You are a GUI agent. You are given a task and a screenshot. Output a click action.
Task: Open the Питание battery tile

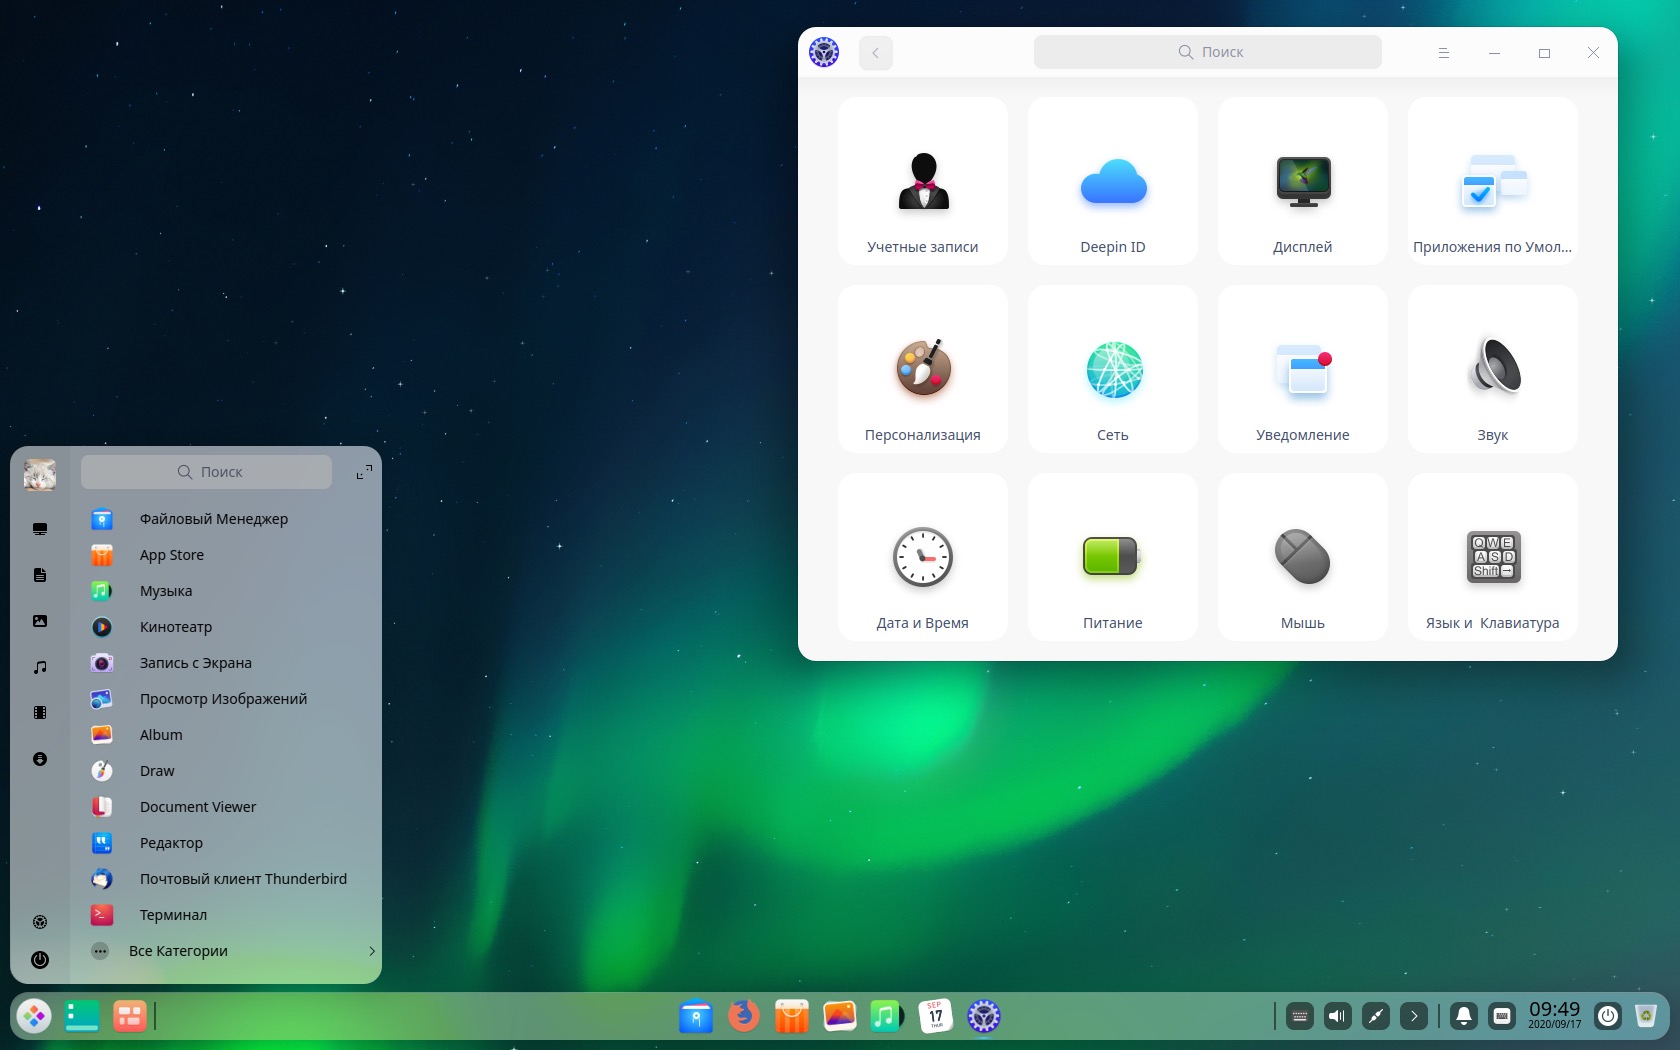tap(1112, 557)
